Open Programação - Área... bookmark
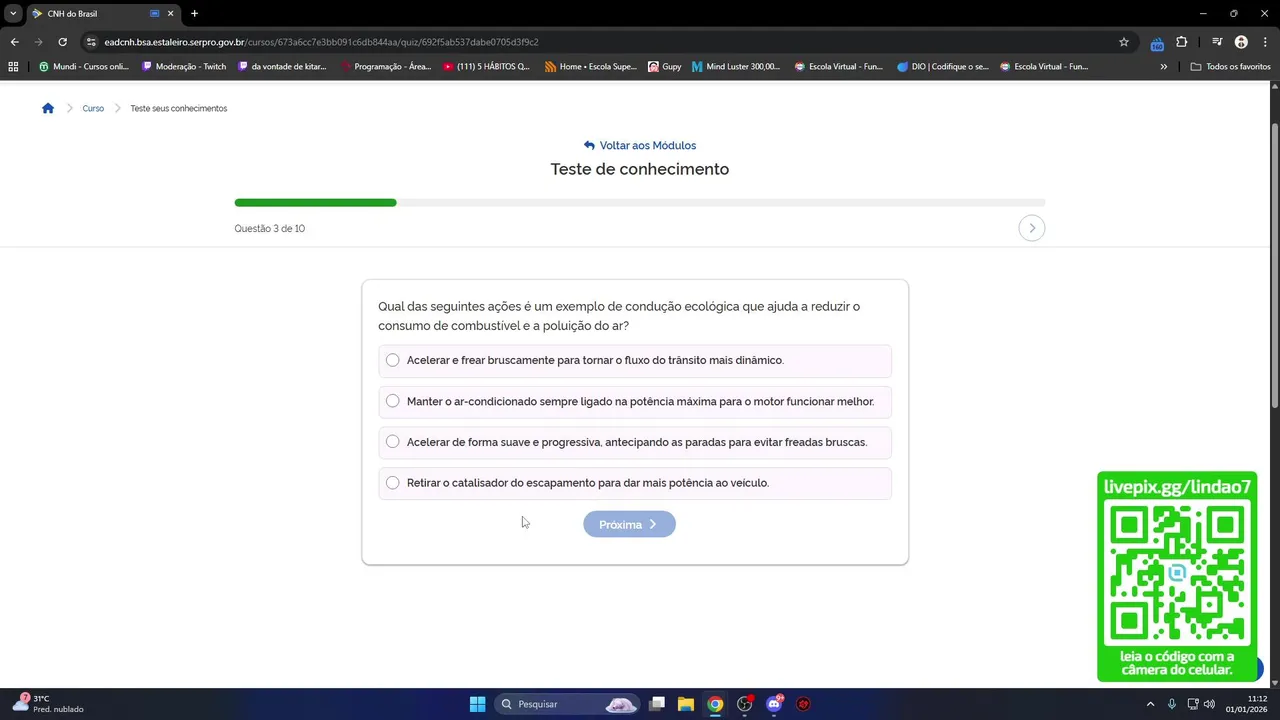The height and width of the screenshot is (720, 1280). (386, 66)
